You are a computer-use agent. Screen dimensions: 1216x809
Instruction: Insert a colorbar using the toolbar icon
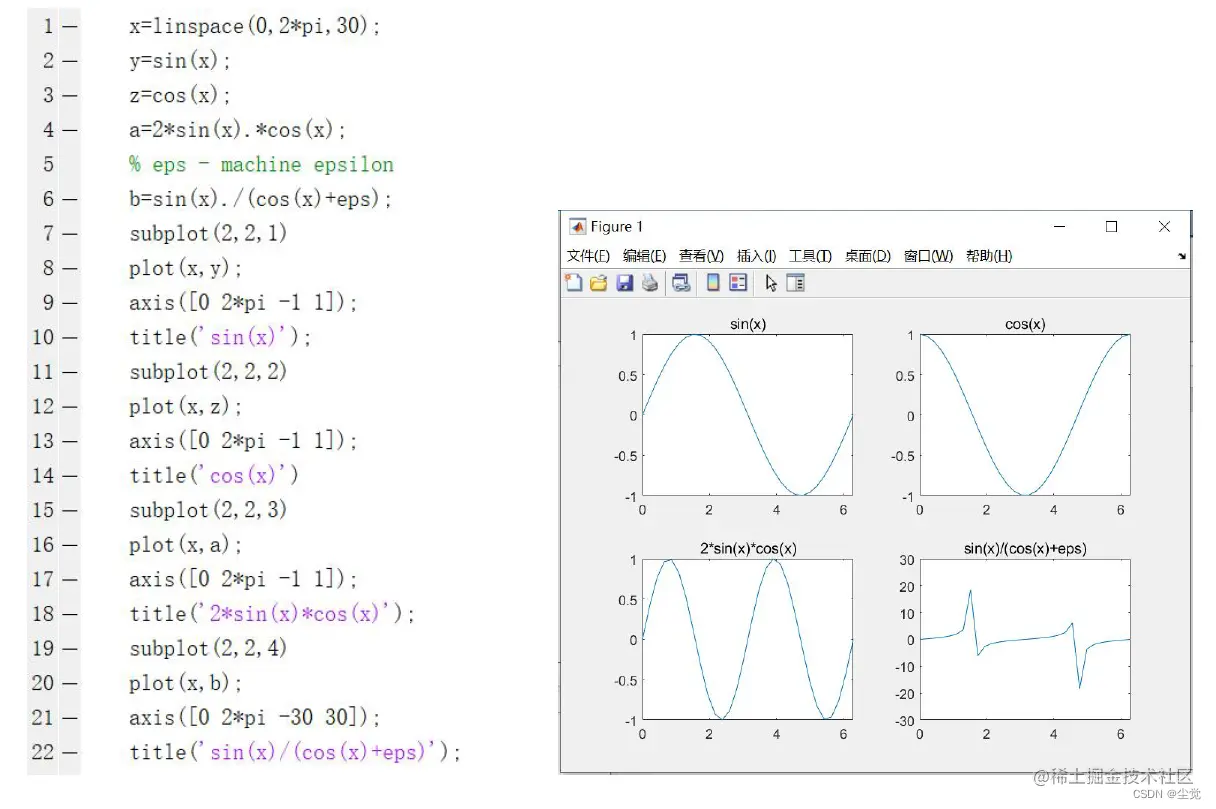point(713,283)
